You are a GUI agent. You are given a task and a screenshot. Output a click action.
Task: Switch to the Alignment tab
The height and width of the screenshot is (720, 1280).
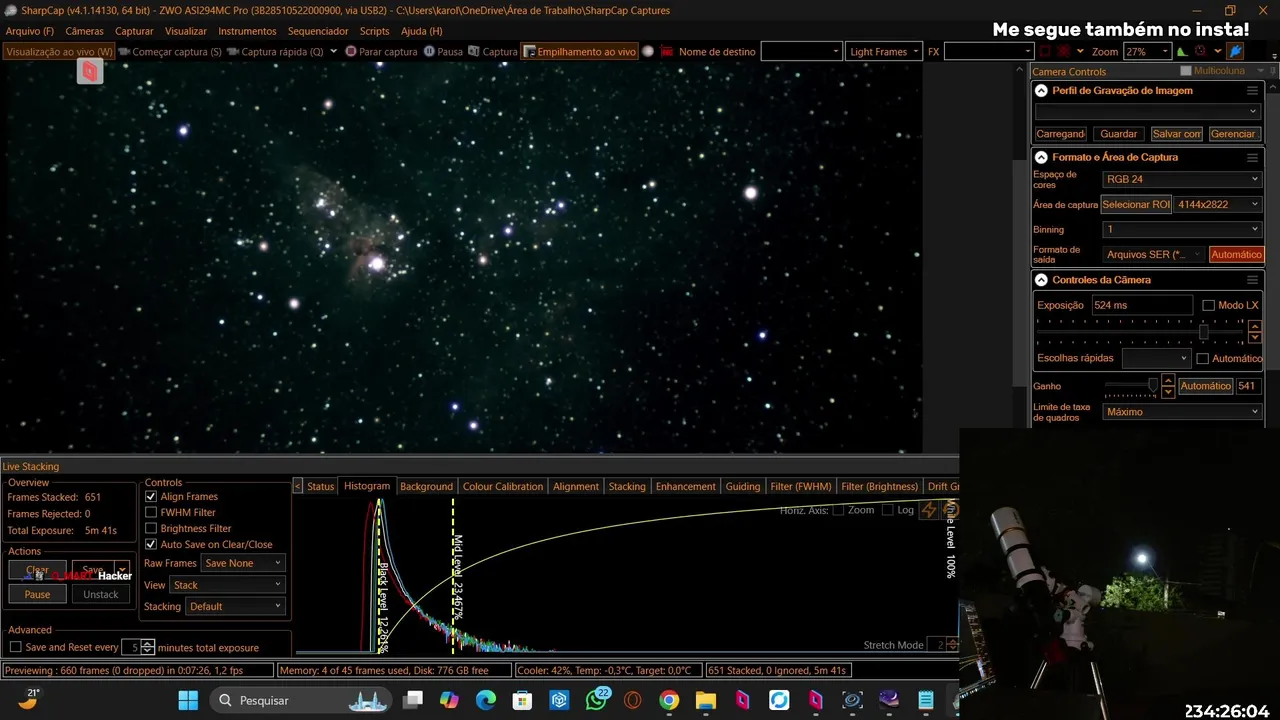coord(576,486)
